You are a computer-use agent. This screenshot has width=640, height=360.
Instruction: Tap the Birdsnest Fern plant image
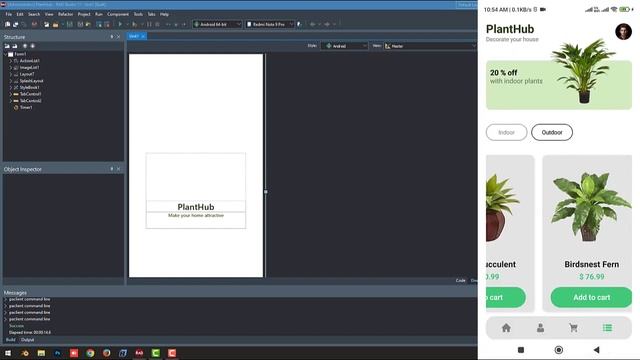point(591,207)
